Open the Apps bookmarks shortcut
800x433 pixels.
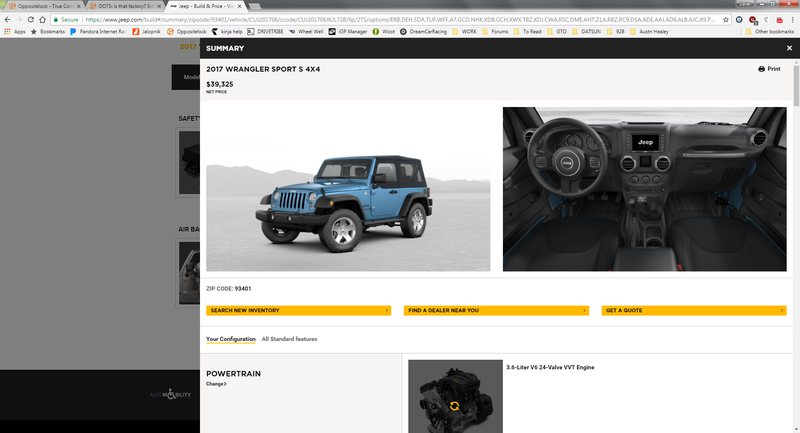(x=15, y=32)
